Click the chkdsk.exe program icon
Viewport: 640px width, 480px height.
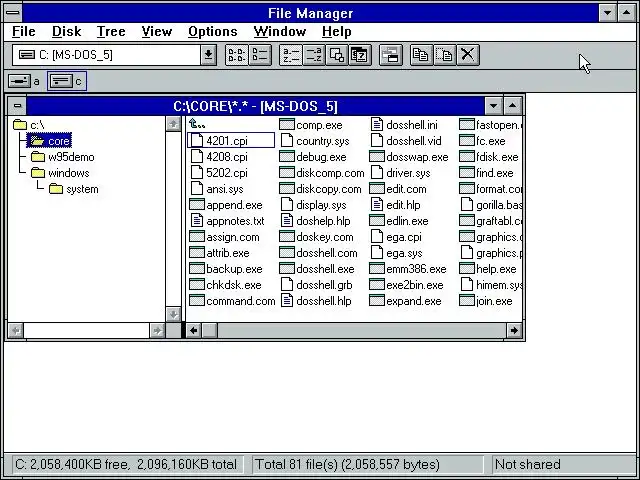pyautogui.click(x=197, y=284)
